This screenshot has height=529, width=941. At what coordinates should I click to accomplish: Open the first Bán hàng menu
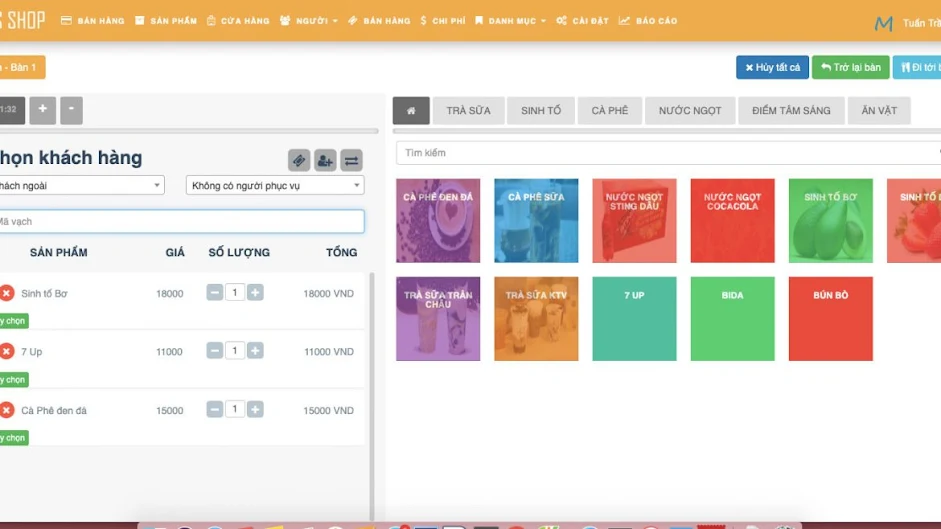[x=93, y=20]
